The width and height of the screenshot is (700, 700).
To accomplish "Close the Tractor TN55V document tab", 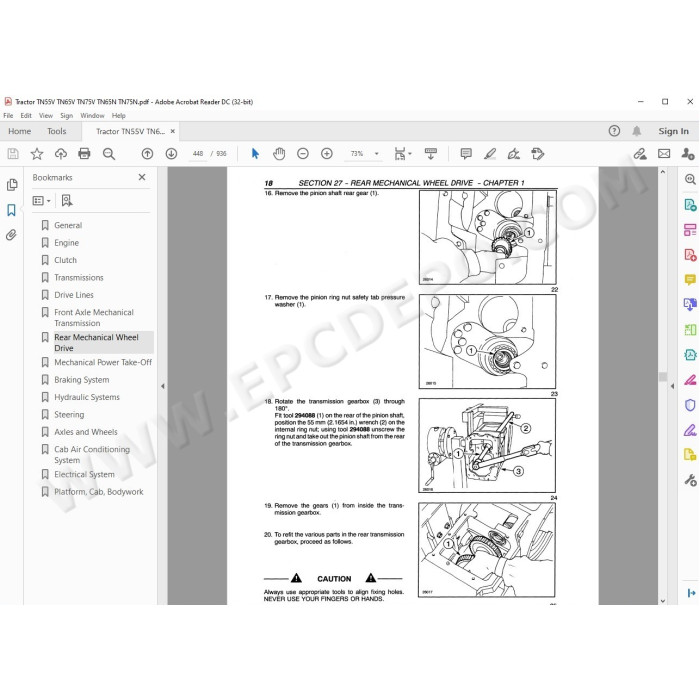I will click(x=172, y=131).
